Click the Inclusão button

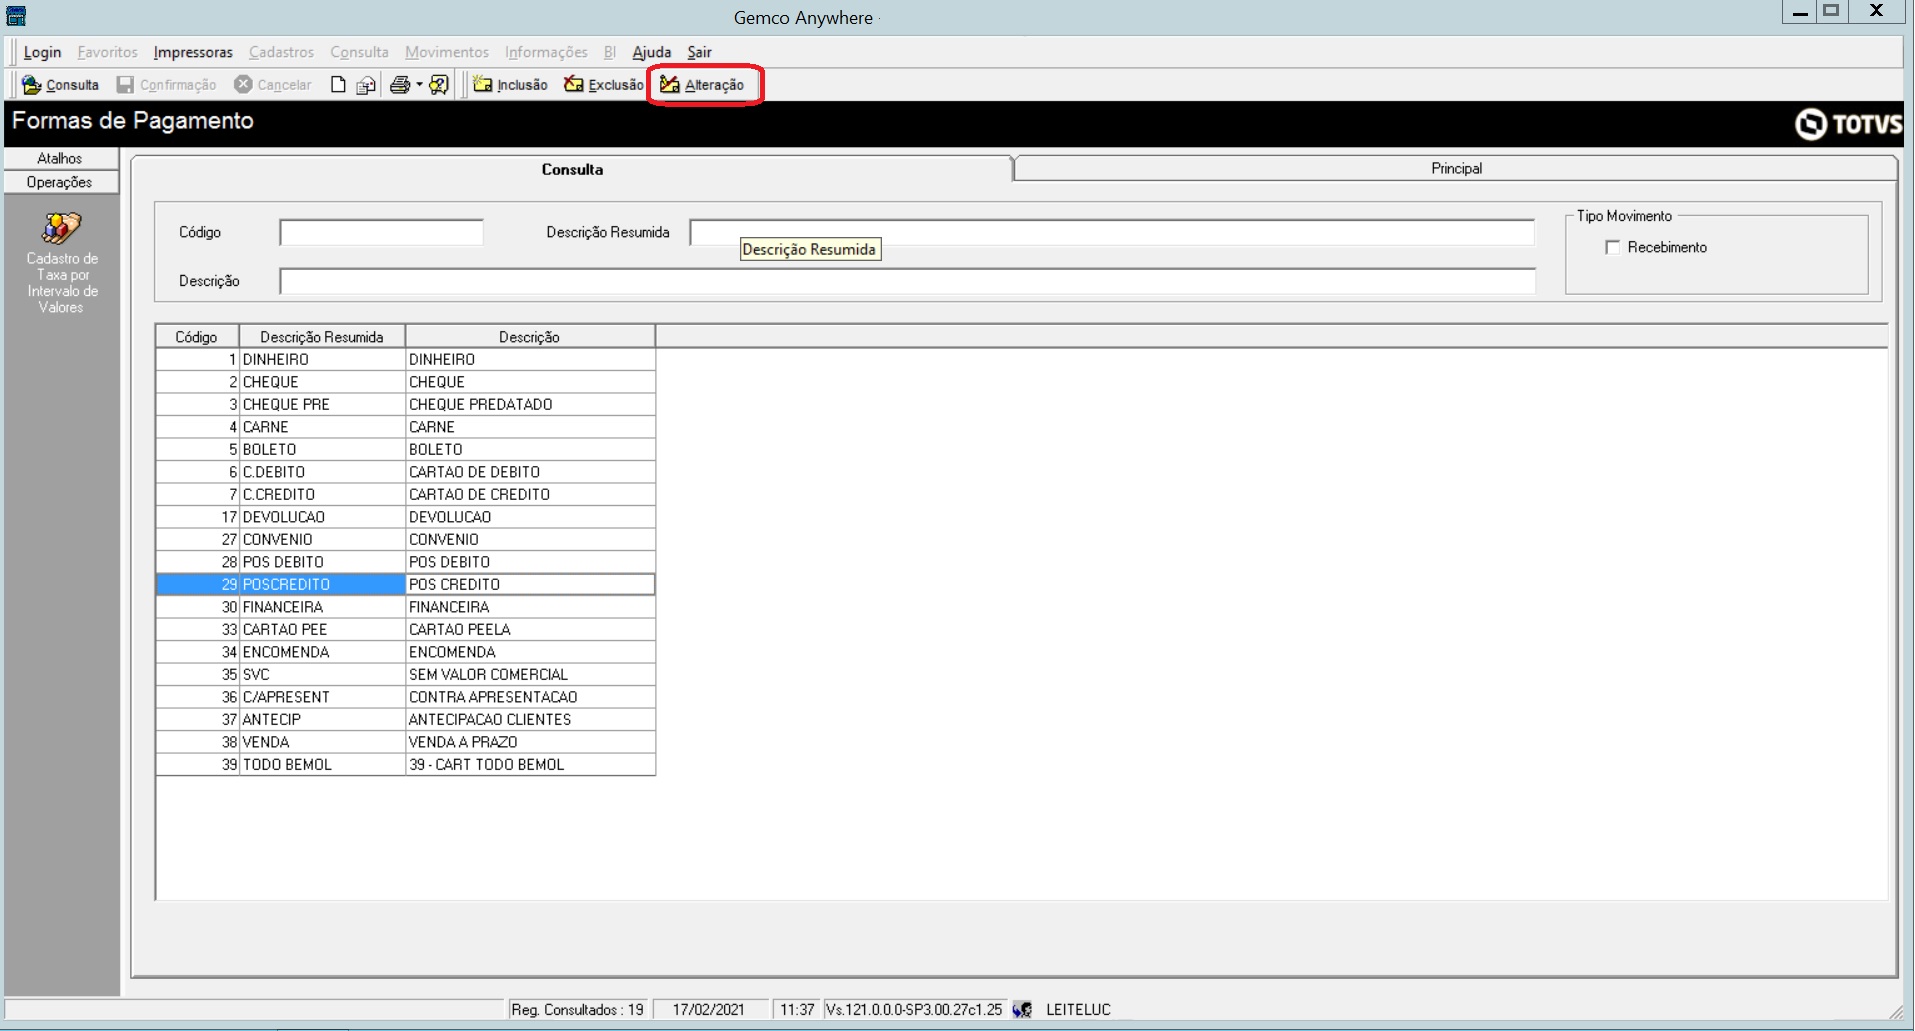510,85
